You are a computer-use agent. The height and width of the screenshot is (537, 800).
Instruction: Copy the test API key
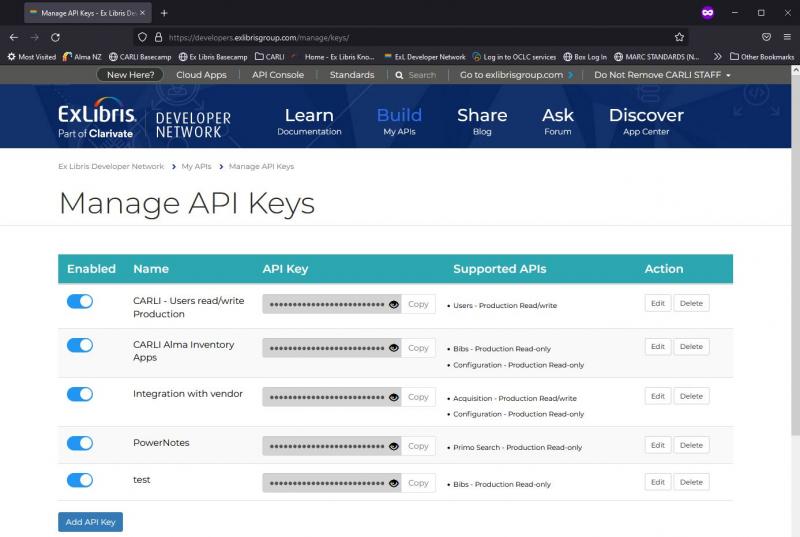[418, 482]
